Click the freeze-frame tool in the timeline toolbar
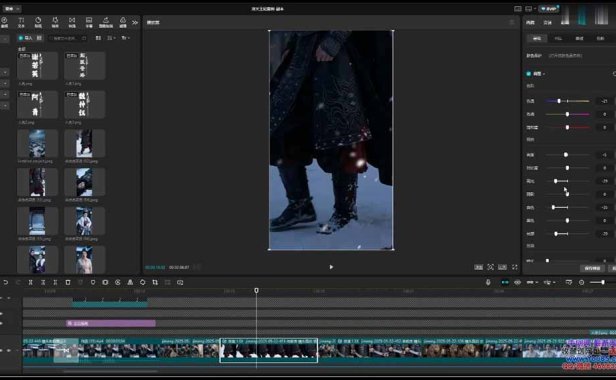Image resolution: width=616 pixels, height=380 pixels. click(x=105, y=282)
